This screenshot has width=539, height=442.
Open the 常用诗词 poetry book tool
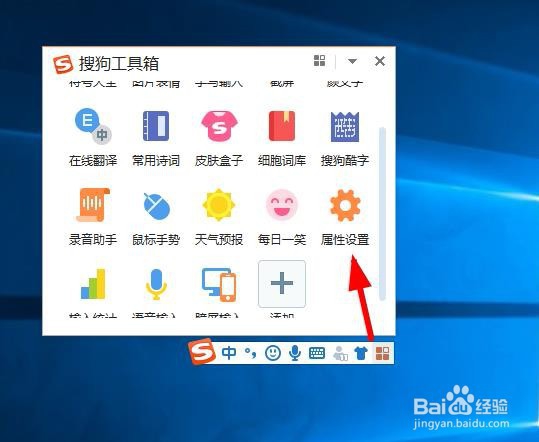[156, 126]
